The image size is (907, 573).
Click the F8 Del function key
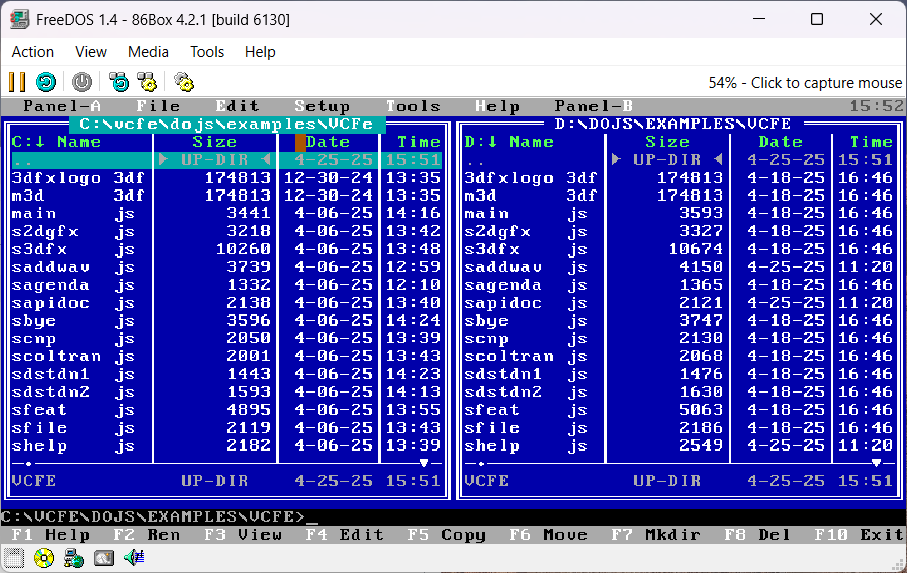tap(758, 535)
